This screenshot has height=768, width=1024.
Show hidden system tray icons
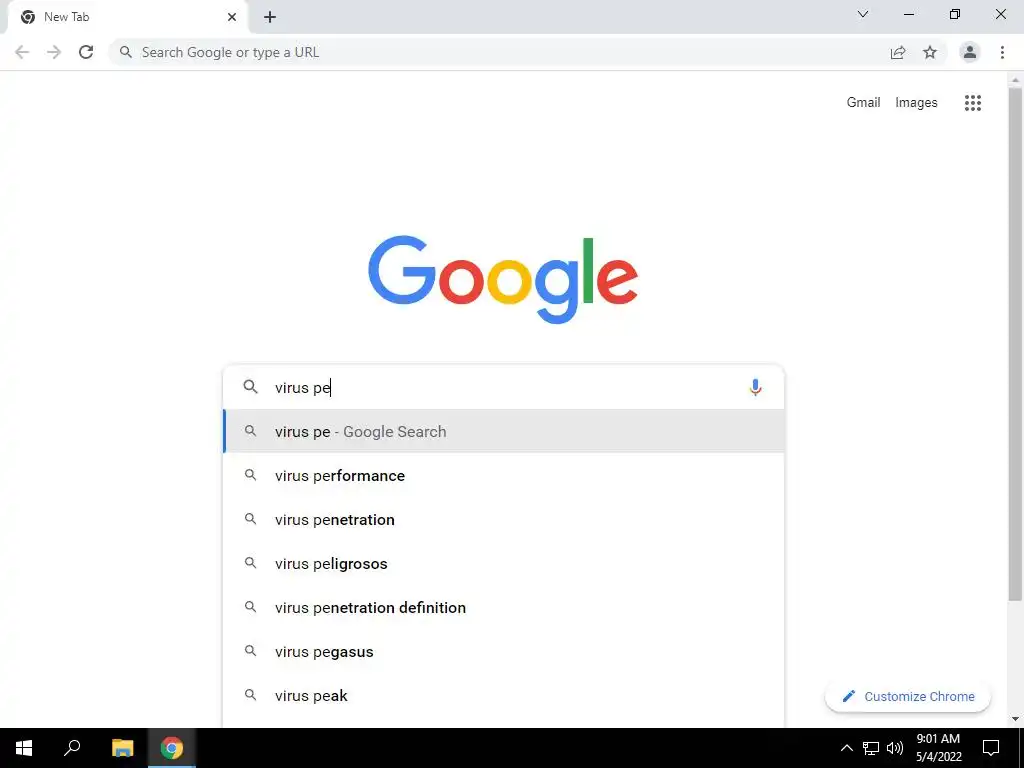click(x=846, y=748)
